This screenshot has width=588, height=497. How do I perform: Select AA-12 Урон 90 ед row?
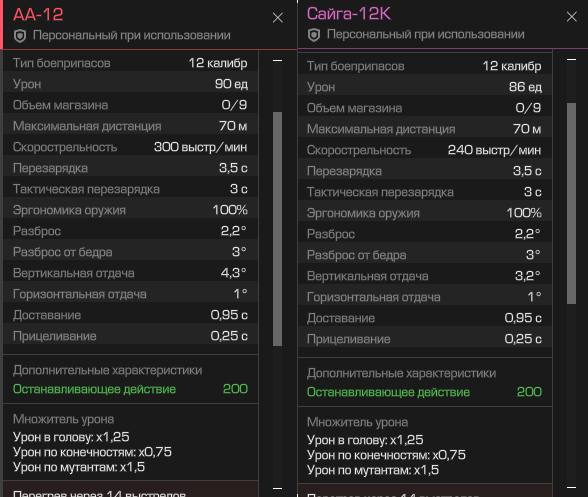(x=130, y=84)
